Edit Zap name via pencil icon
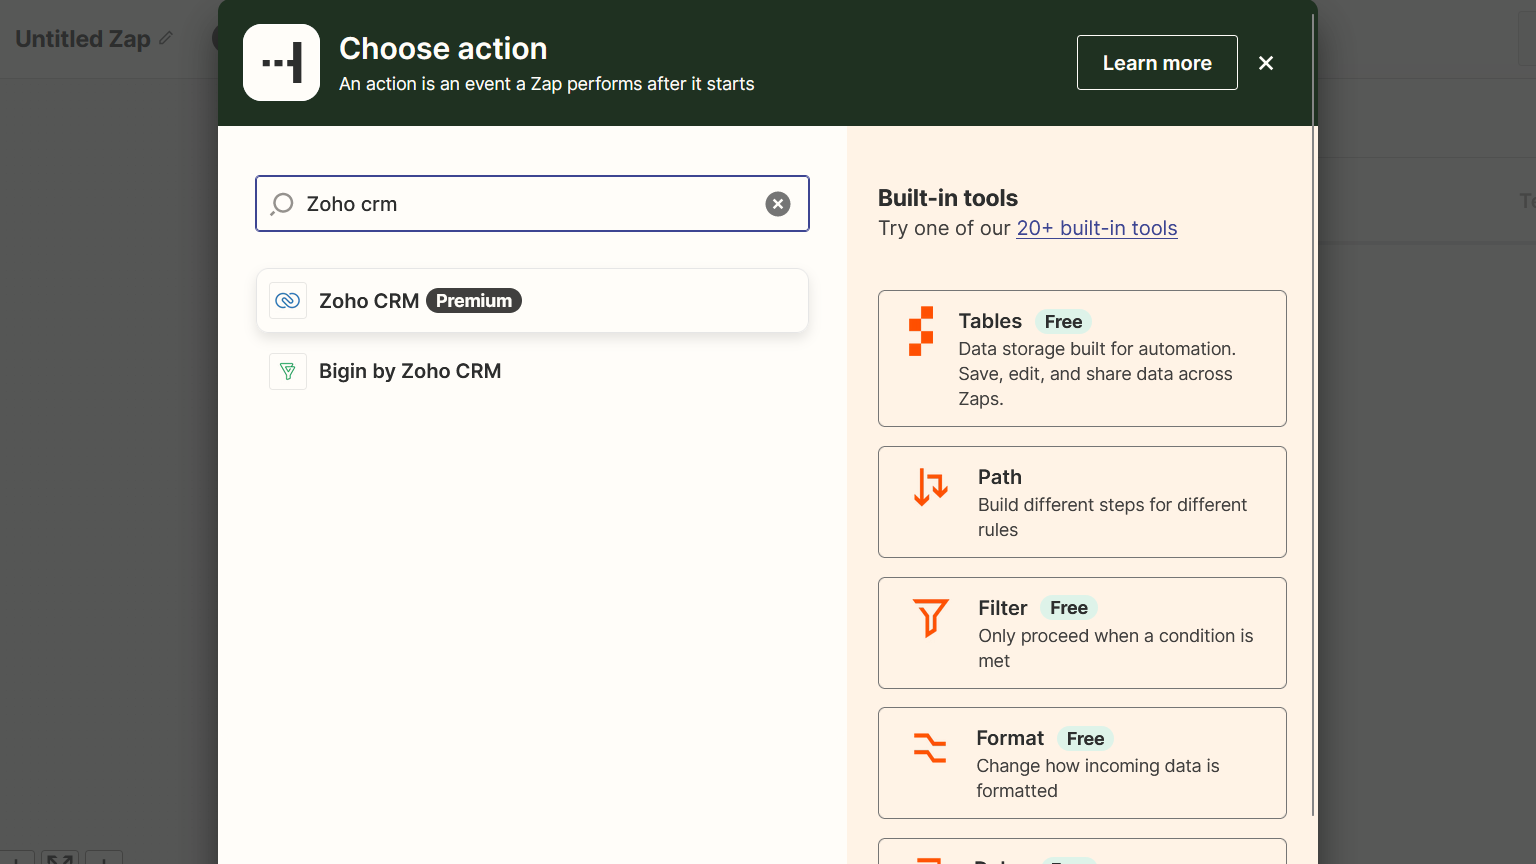This screenshot has width=1536, height=864. point(166,38)
